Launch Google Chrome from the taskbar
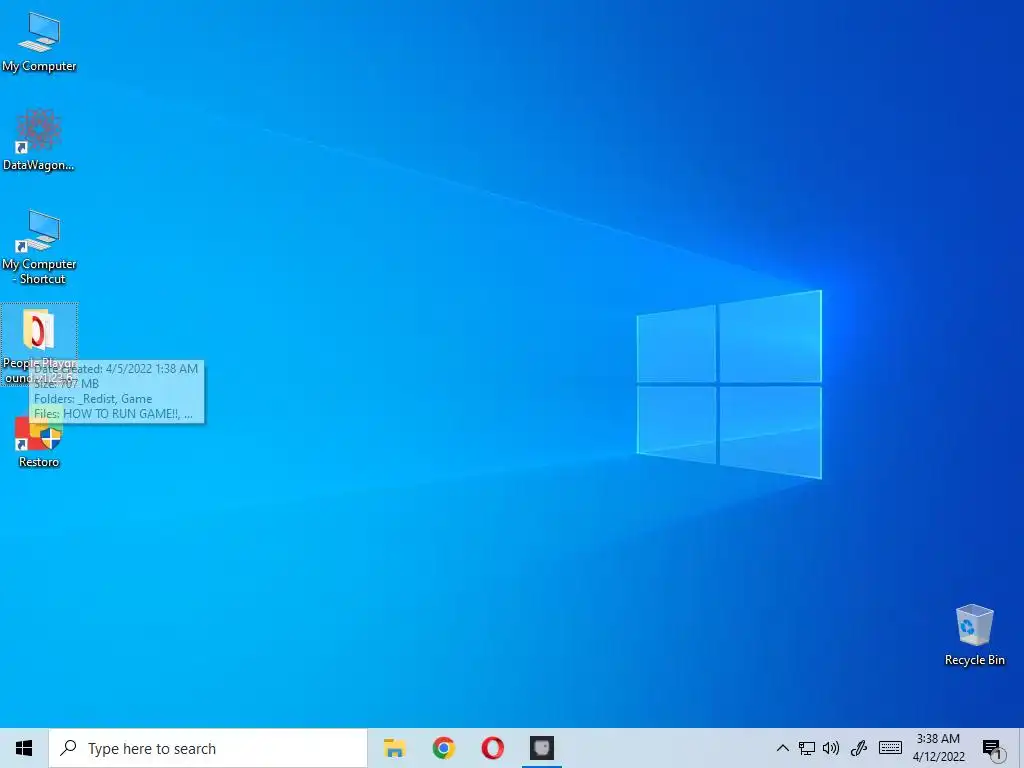1024x768 pixels. [443, 748]
